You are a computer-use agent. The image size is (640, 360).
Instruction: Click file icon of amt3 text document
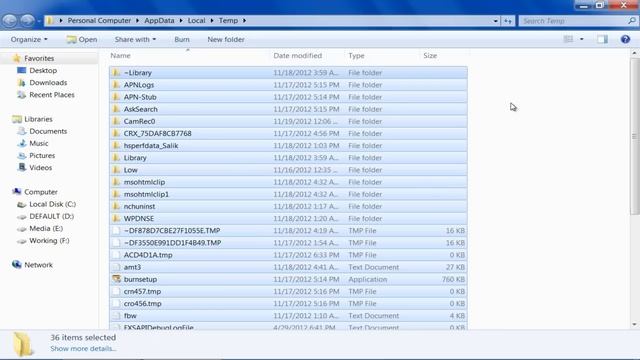[x=116, y=267]
